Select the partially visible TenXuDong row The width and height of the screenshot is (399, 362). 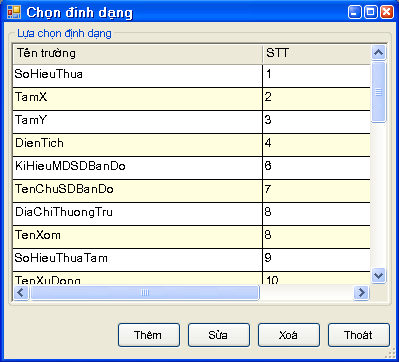[192, 278]
